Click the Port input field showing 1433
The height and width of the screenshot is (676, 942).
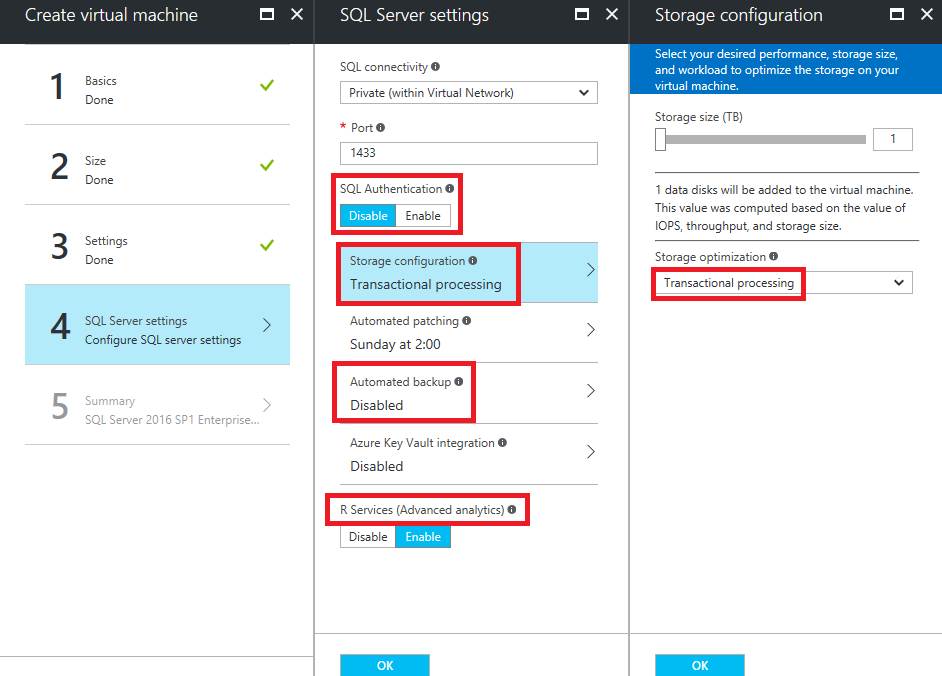point(469,153)
